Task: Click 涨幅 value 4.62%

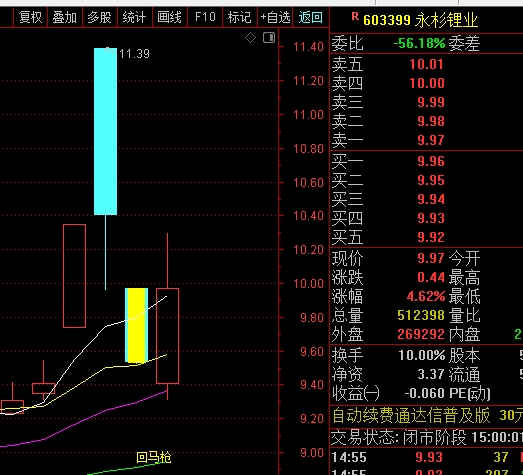Action: (426, 296)
